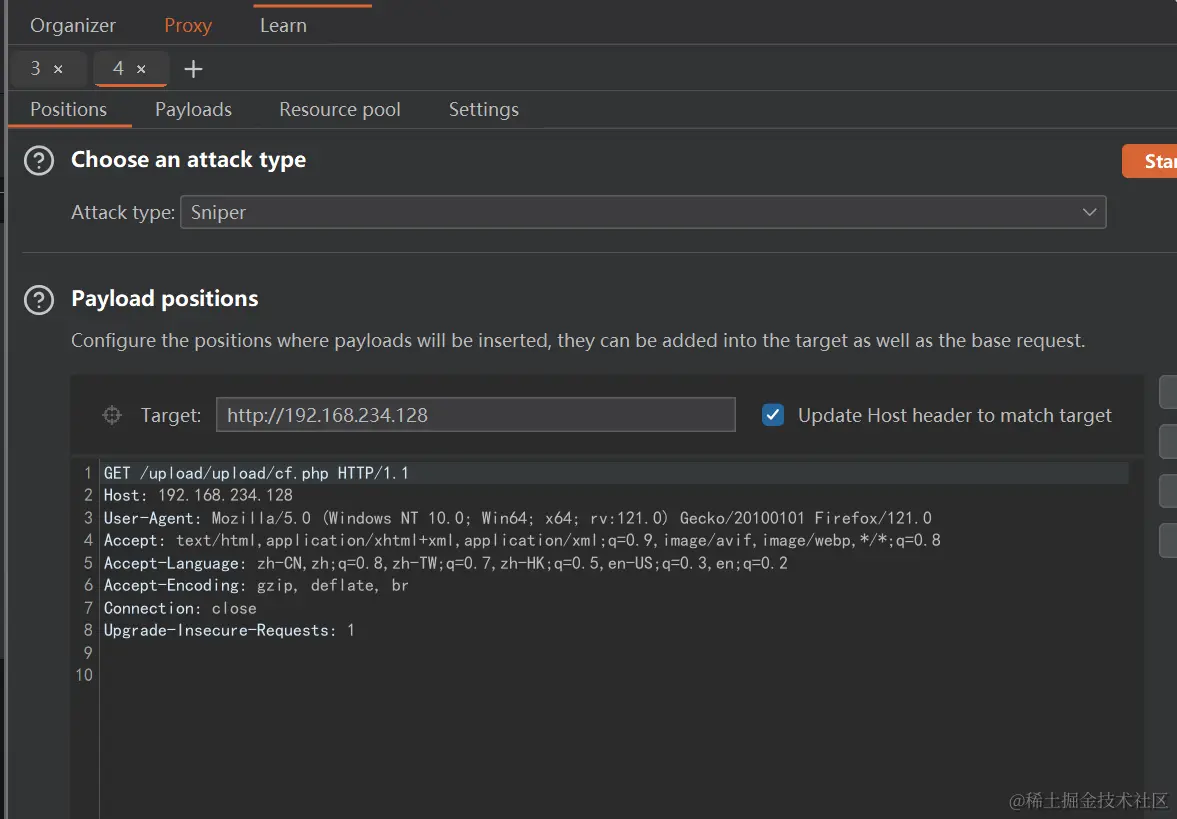1177x819 pixels.
Task: Select Intruder tab 3
Action: (35, 68)
